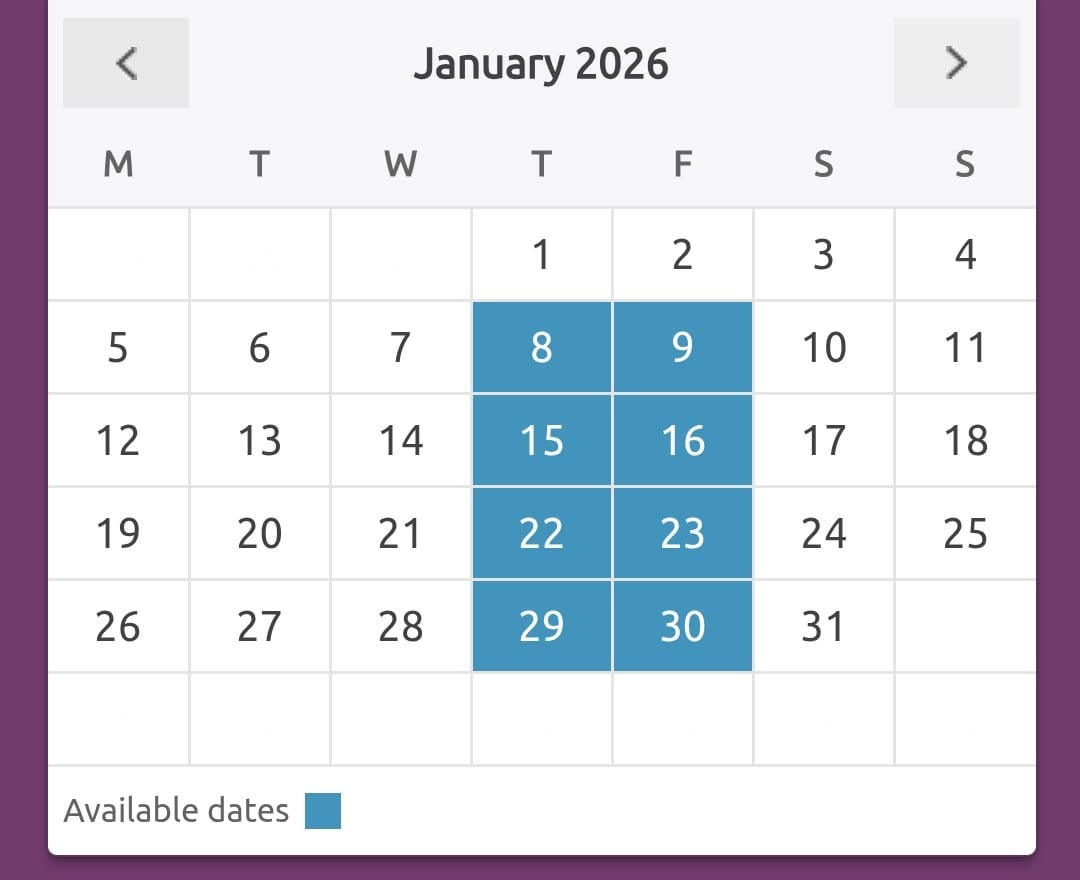Screen dimensions: 1080x880
Task: Click the available dates blue legend swatch
Action: point(323,811)
